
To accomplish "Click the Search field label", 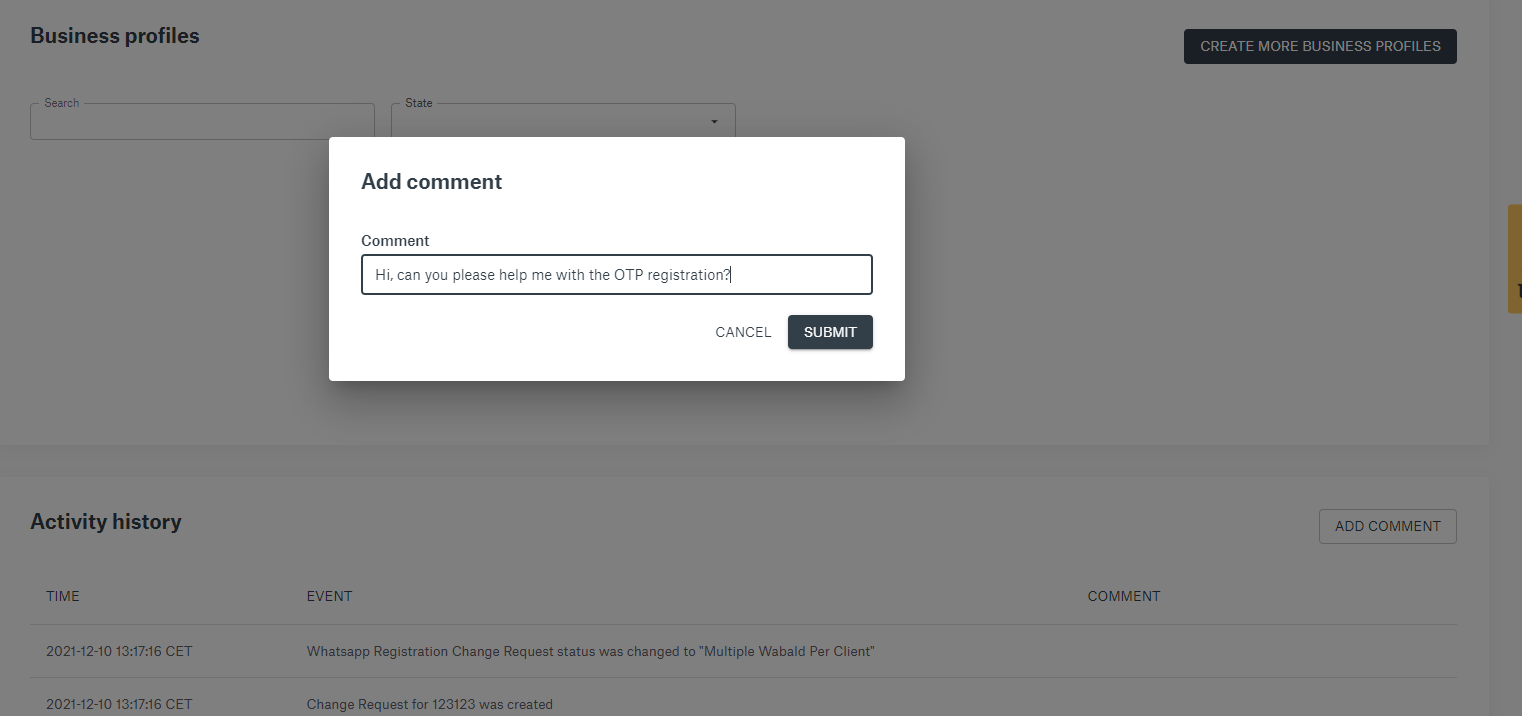I will coord(61,103).
